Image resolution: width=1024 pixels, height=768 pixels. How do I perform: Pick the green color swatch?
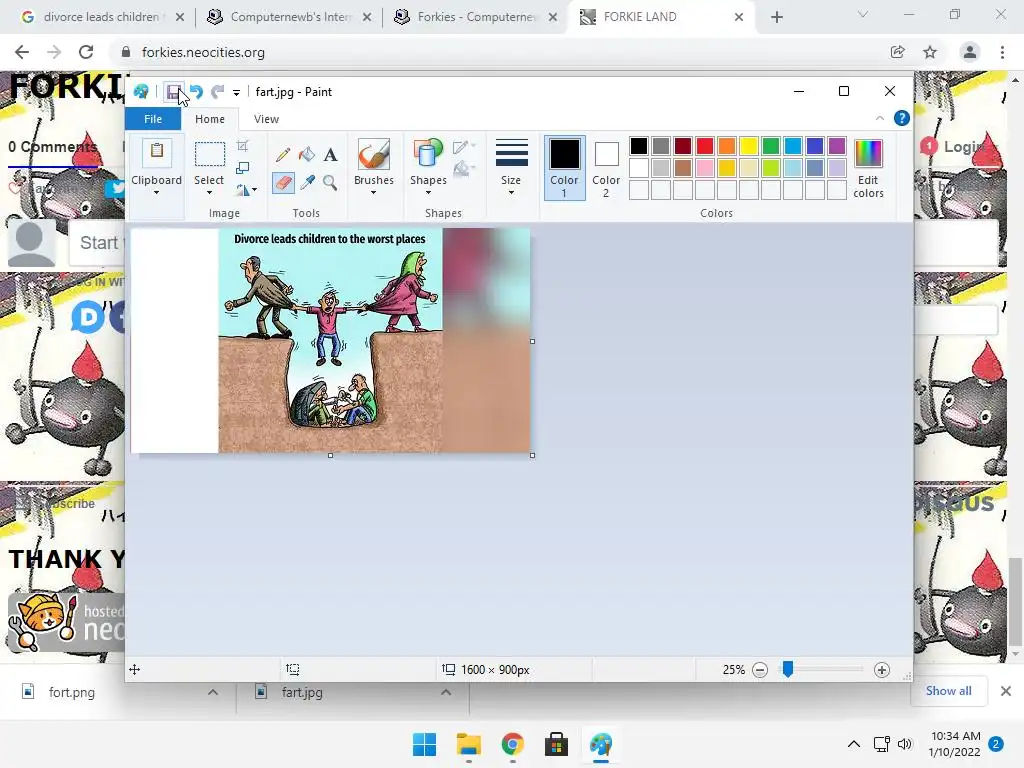tap(771, 146)
